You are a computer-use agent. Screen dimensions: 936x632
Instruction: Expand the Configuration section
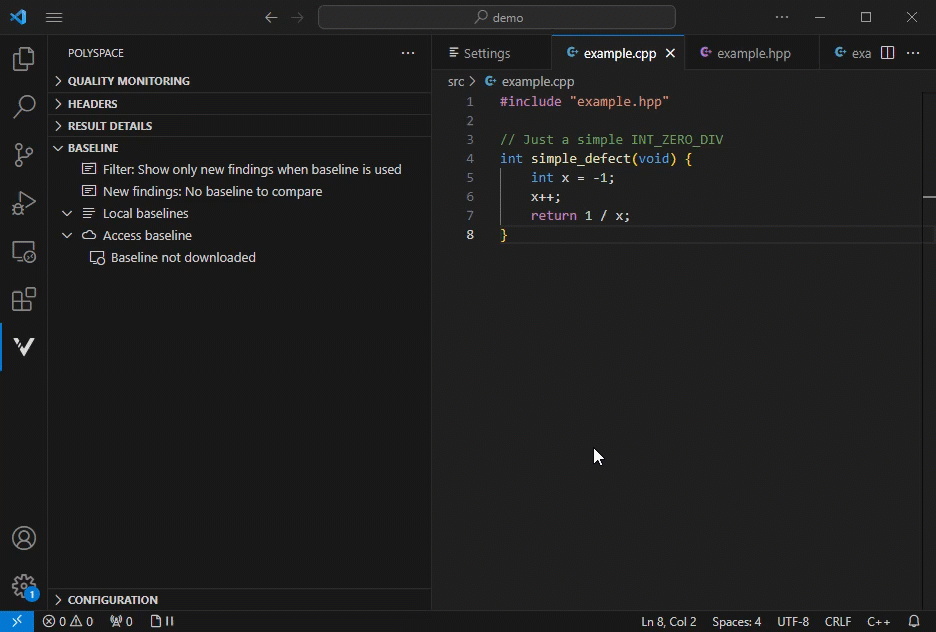[112, 600]
